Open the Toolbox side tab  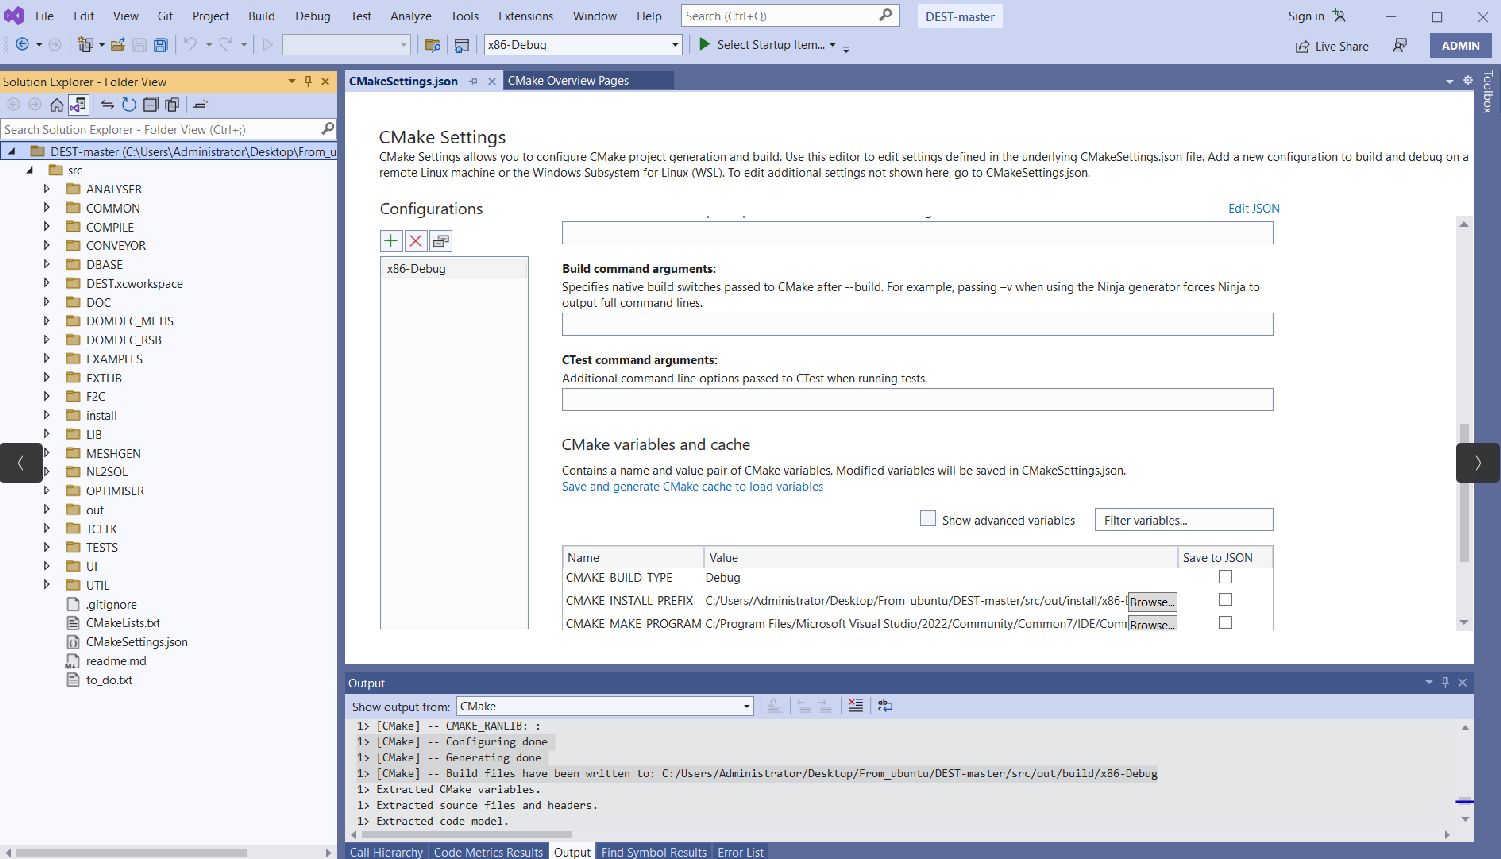click(x=1488, y=90)
